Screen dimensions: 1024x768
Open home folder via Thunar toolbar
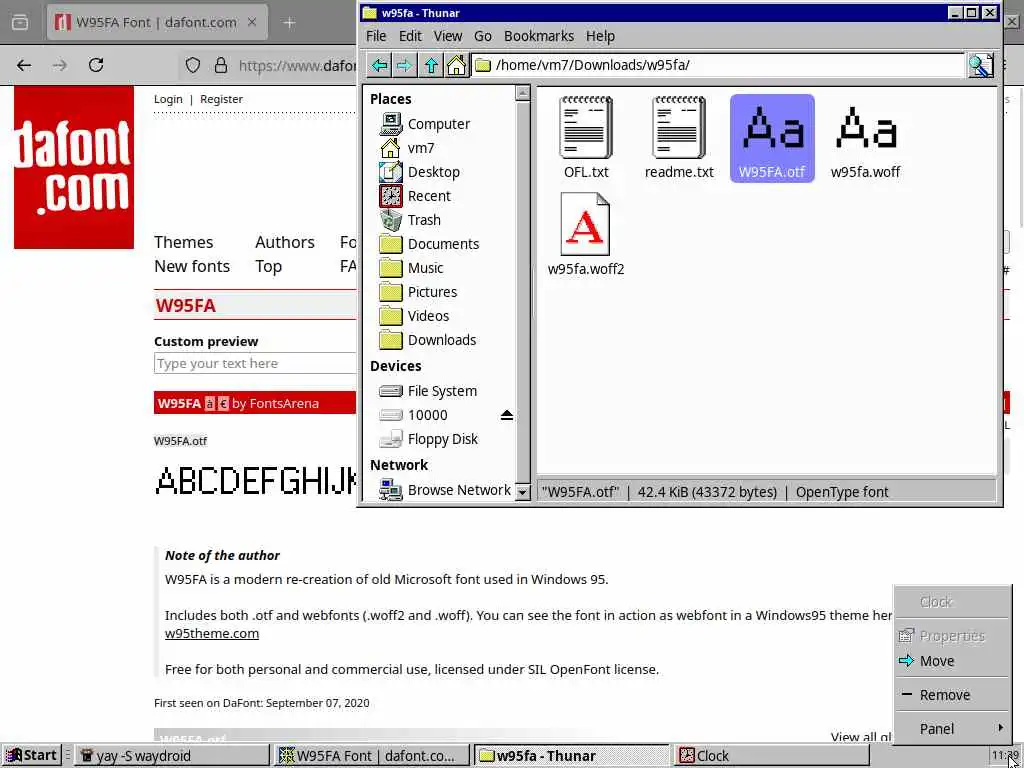click(x=456, y=65)
